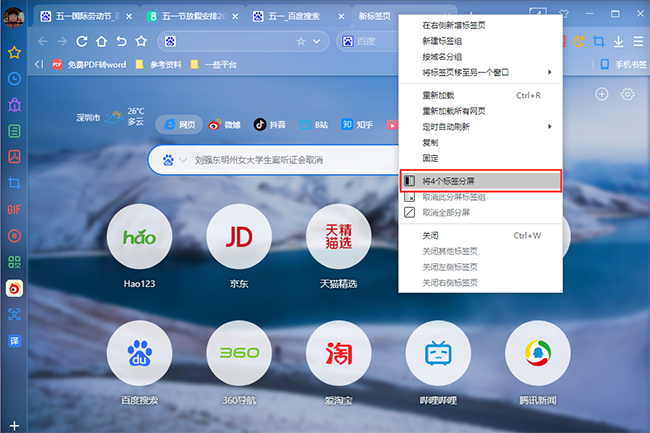Choose 将4个标签分屏 menu entry

[x=480, y=181]
